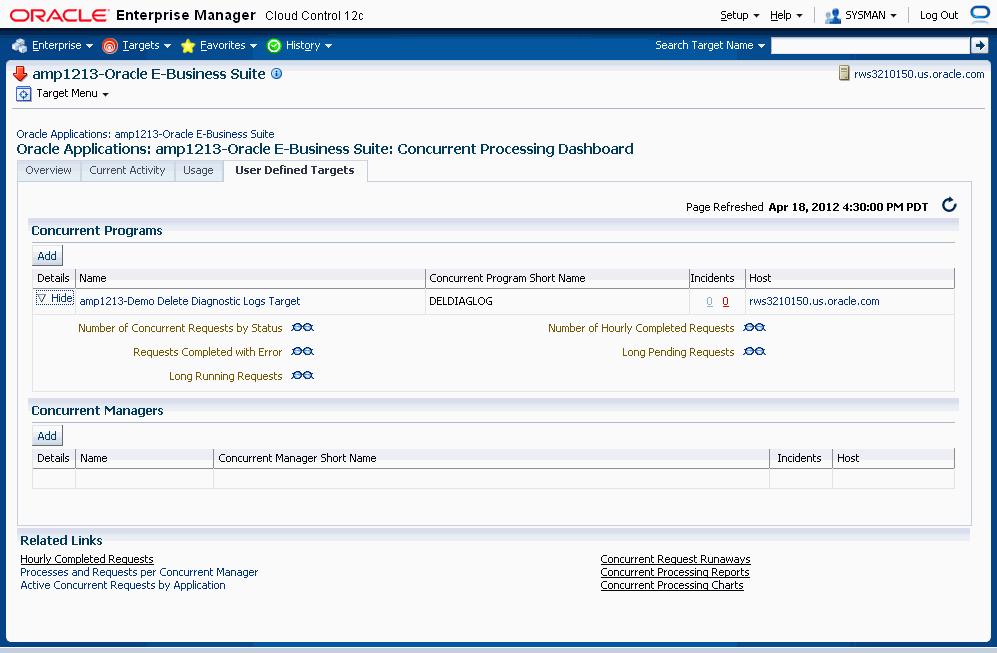Viewport: 997px width, 653px height.
Task: Open the rws3210150 host link in table row
Action: (x=814, y=301)
